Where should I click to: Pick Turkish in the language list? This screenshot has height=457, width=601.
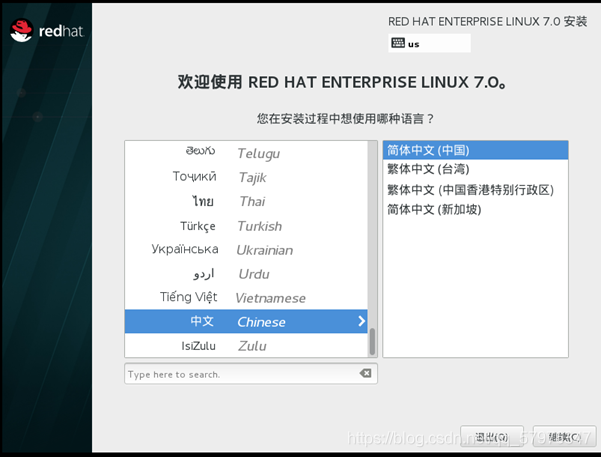[246, 225]
